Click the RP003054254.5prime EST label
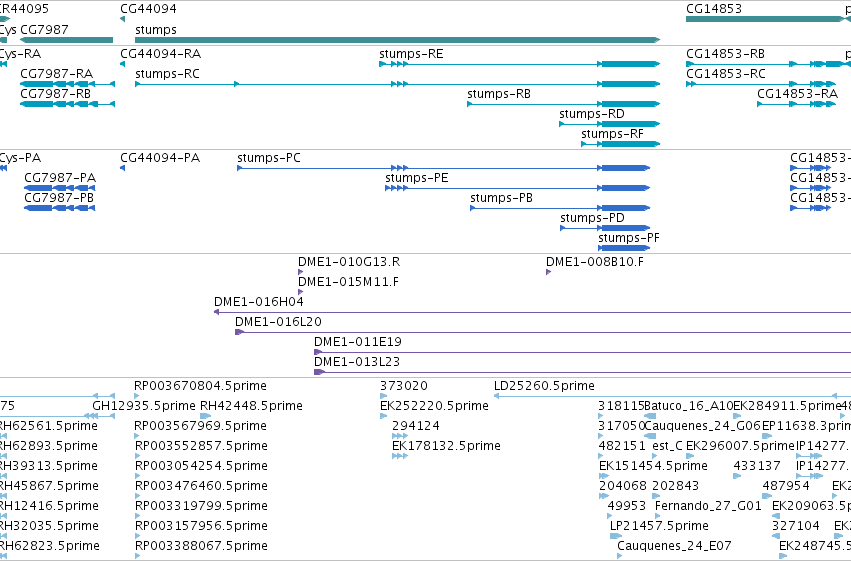851x561 pixels. point(201,467)
